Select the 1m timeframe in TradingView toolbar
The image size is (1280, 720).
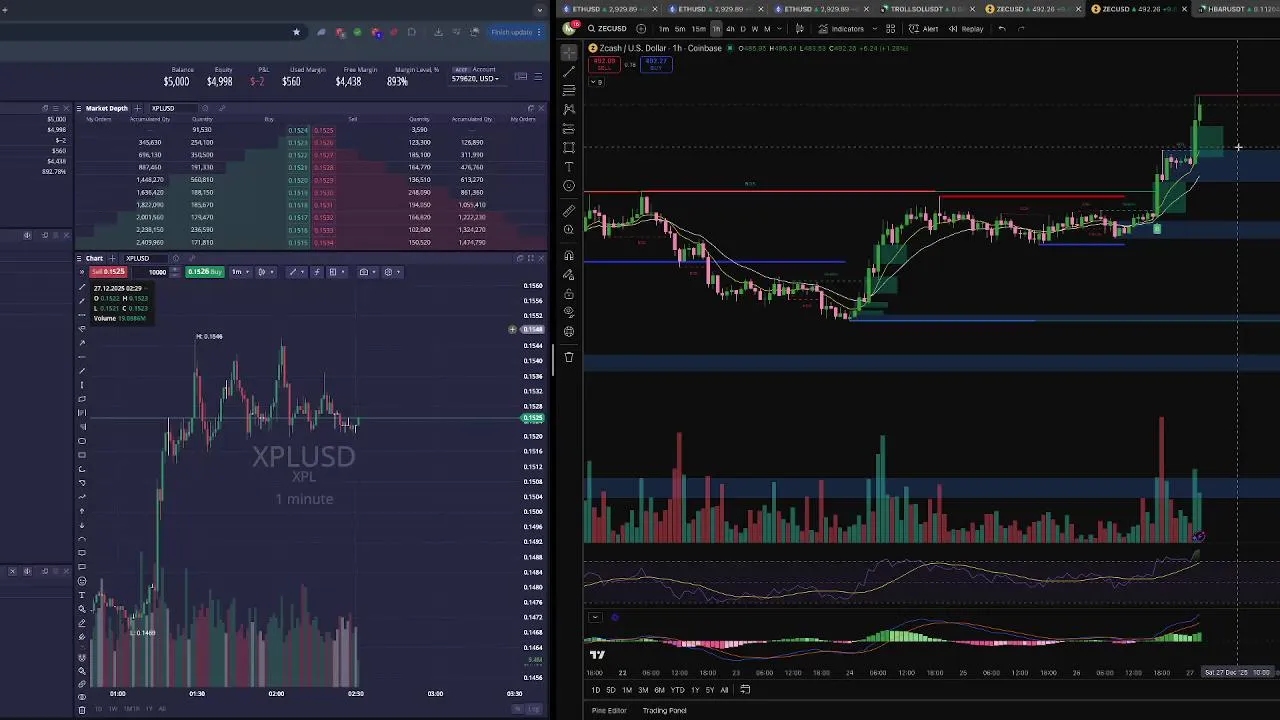tap(664, 28)
